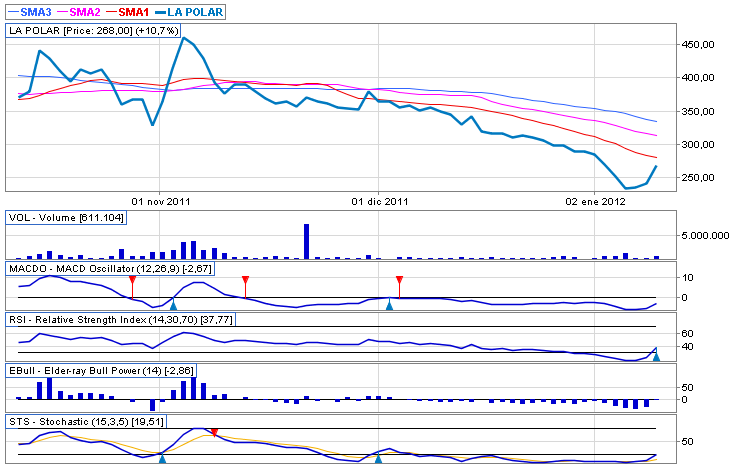Click the 01 dic 2011 date label

click(379, 201)
